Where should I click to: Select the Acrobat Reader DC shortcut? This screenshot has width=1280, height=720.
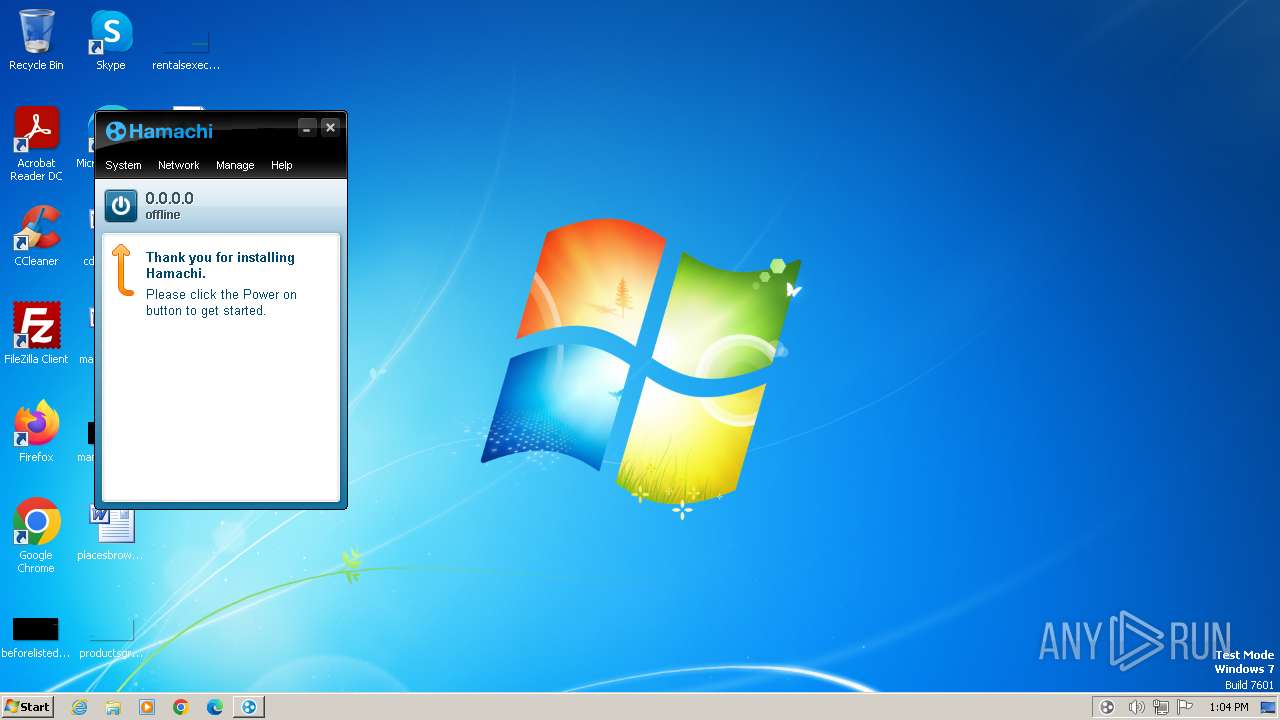tap(36, 144)
